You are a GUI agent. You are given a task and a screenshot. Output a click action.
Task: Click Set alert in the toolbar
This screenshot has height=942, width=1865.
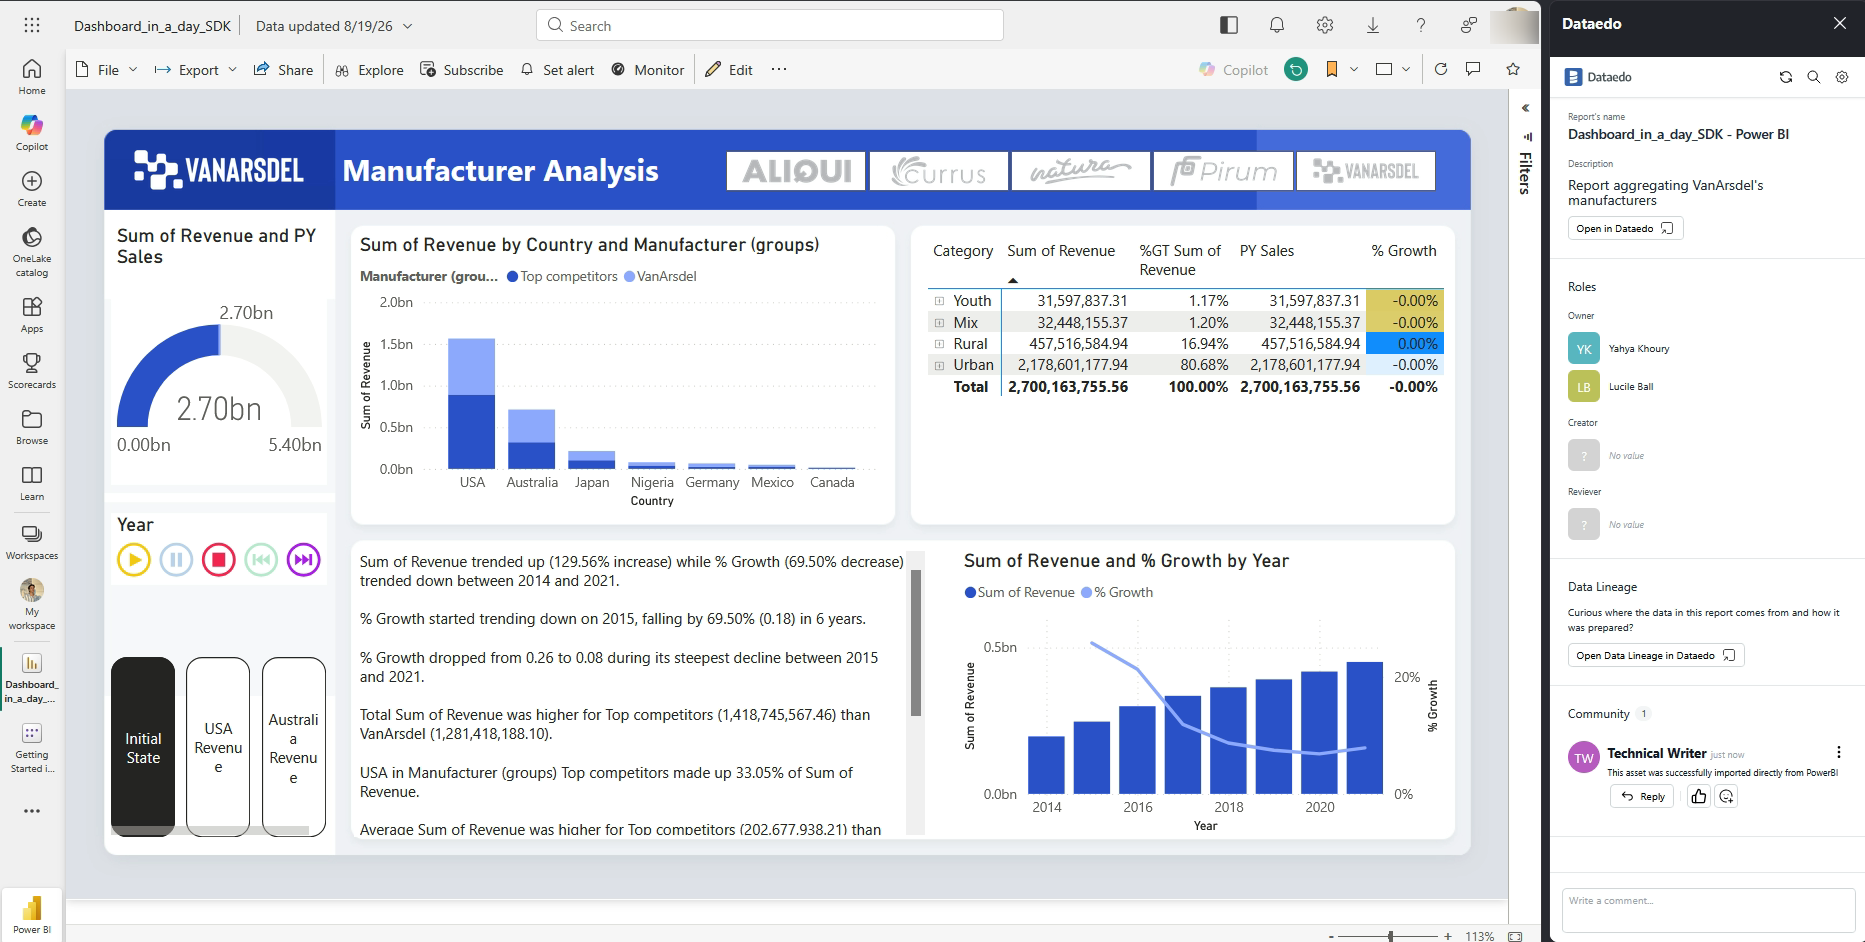[558, 69]
